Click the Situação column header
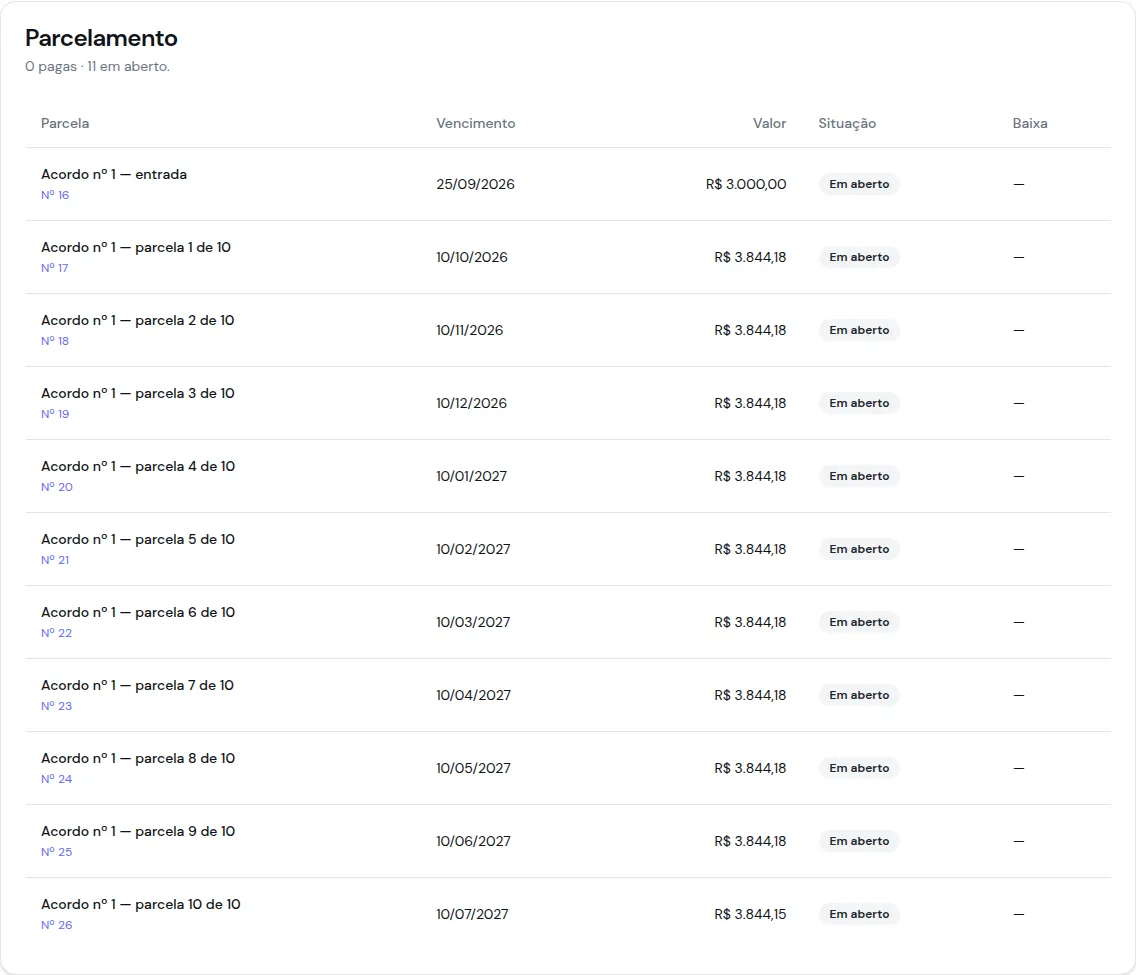Screen dimensions: 1136x975 coord(848,124)
